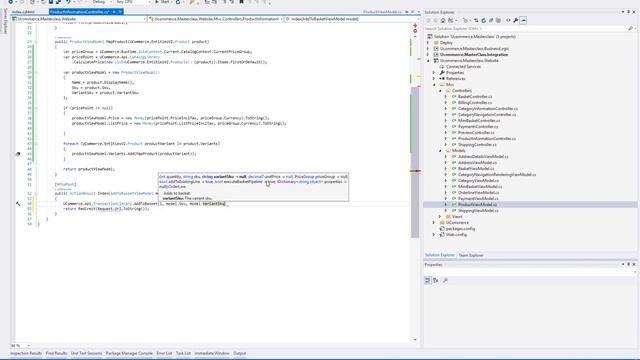Open Find Results tab
Screen dimensions: 640x360
(56, 353)
